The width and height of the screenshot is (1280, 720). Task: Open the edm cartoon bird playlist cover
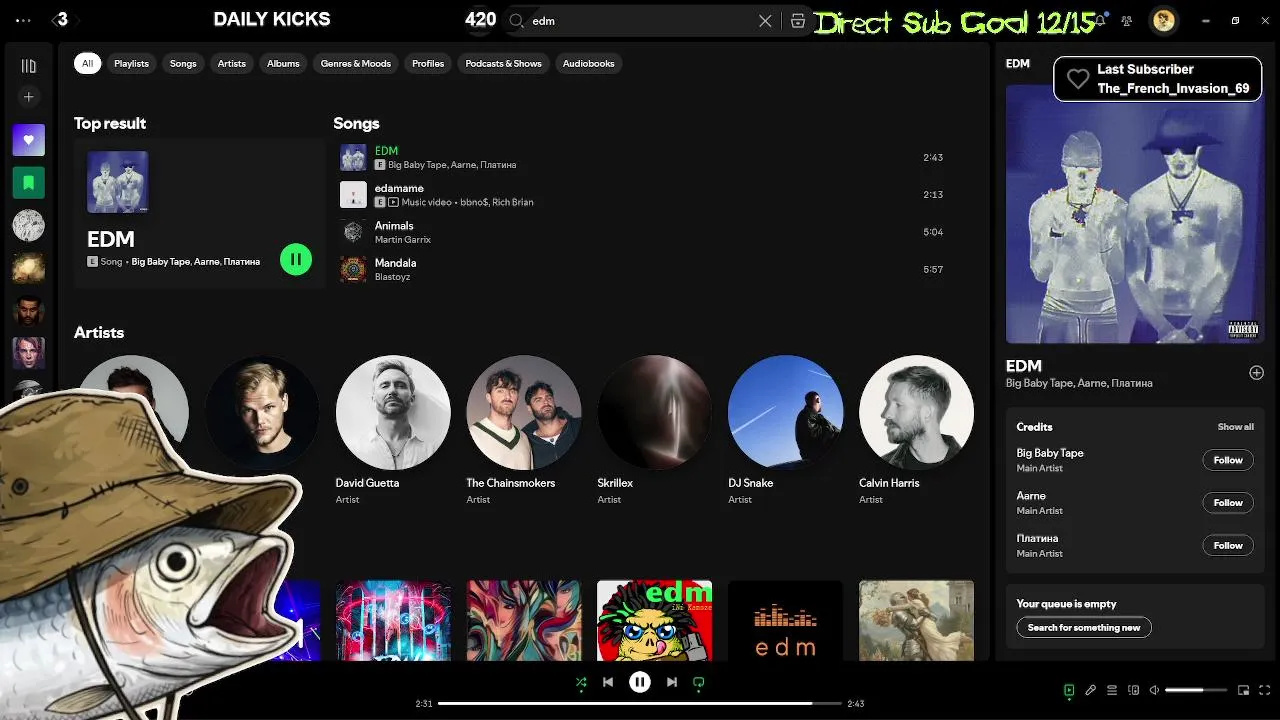[655, 620]
